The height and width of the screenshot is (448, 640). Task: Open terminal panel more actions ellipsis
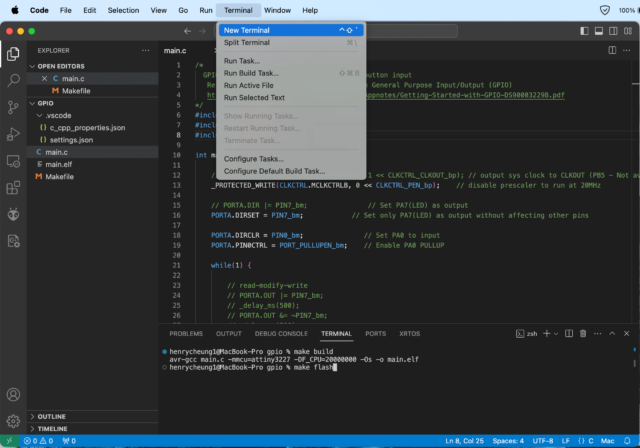(598, 333)
